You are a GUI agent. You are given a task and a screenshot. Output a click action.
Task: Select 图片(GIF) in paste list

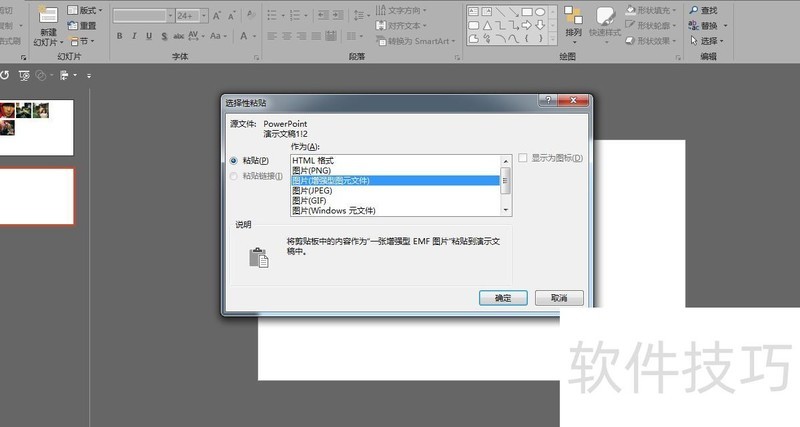point(395,200)
